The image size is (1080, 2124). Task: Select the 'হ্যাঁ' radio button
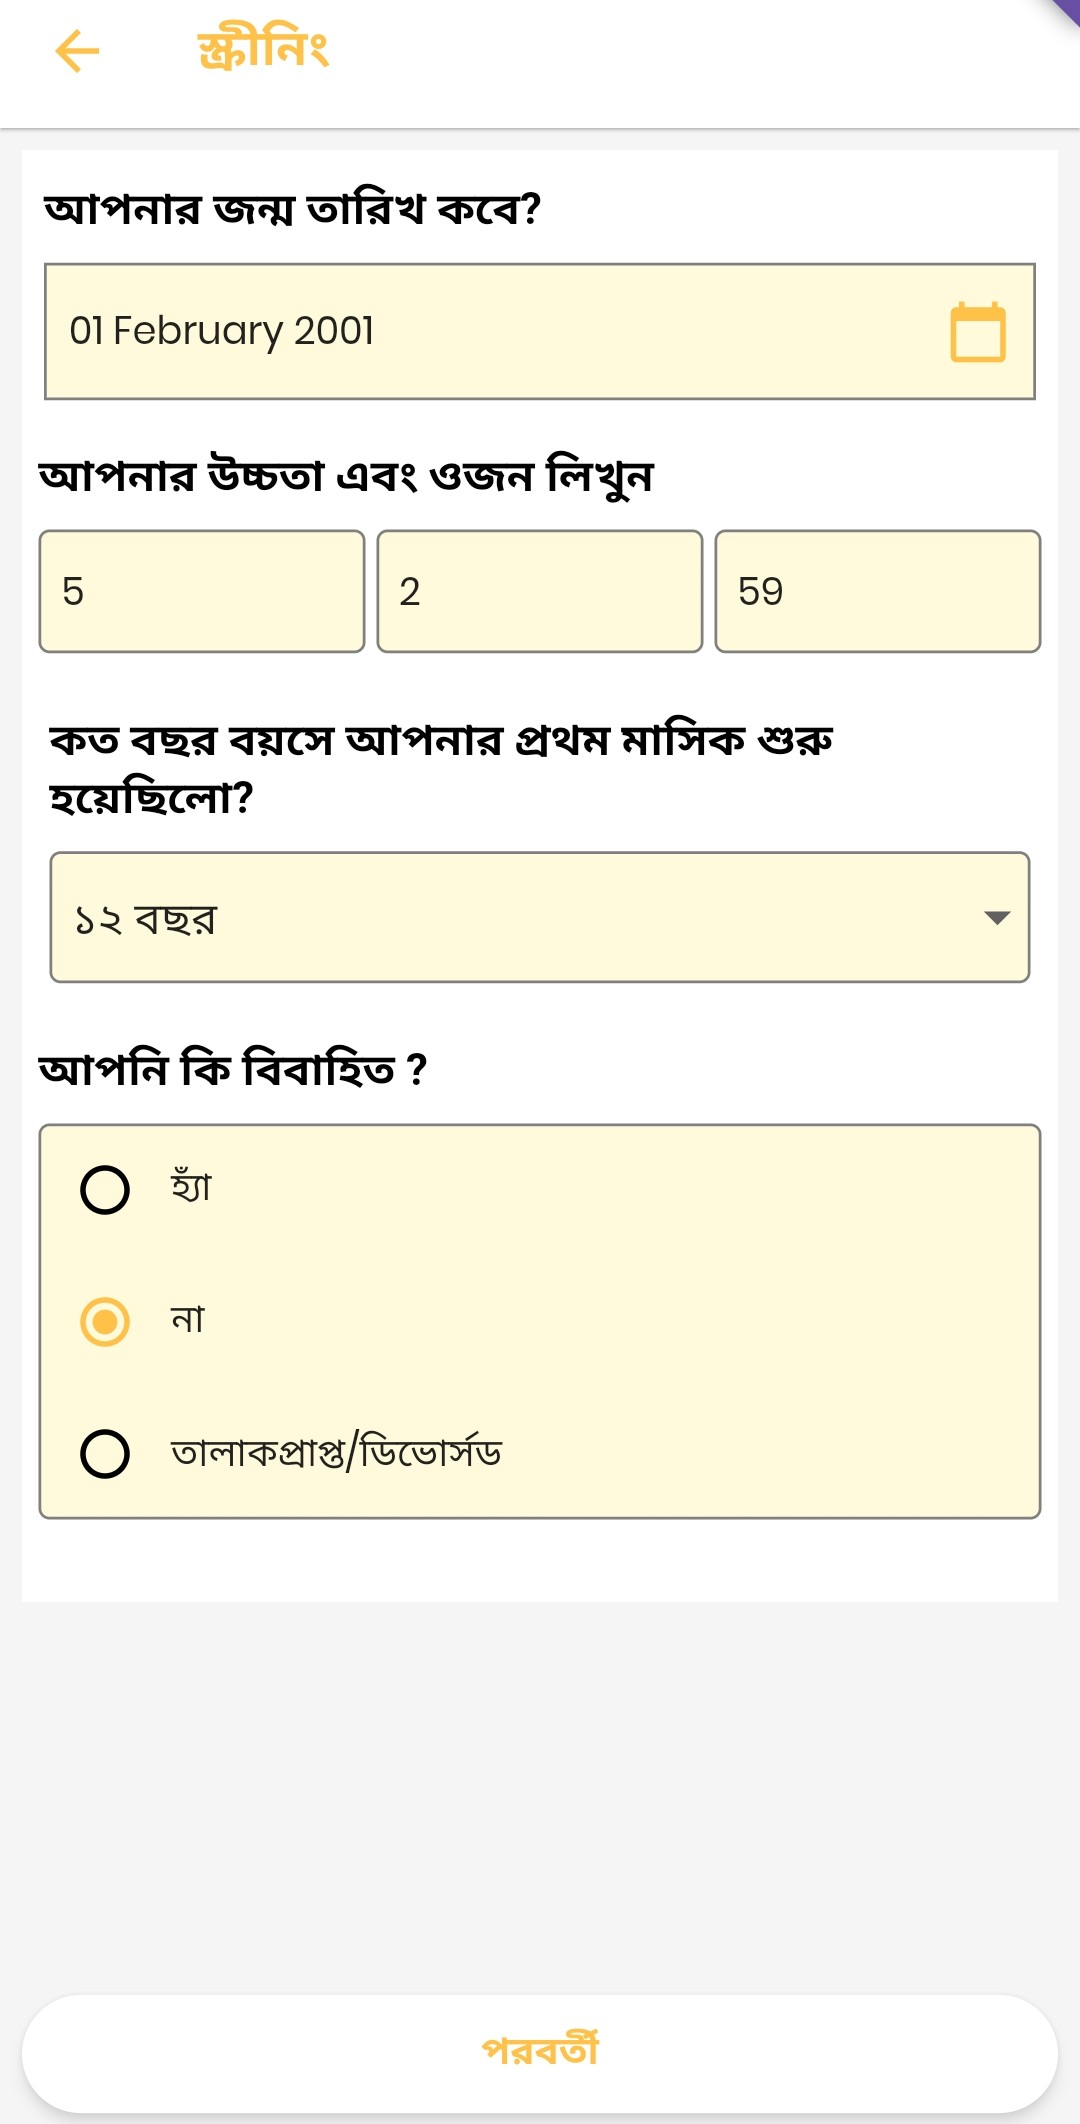tap(105, 1190)
